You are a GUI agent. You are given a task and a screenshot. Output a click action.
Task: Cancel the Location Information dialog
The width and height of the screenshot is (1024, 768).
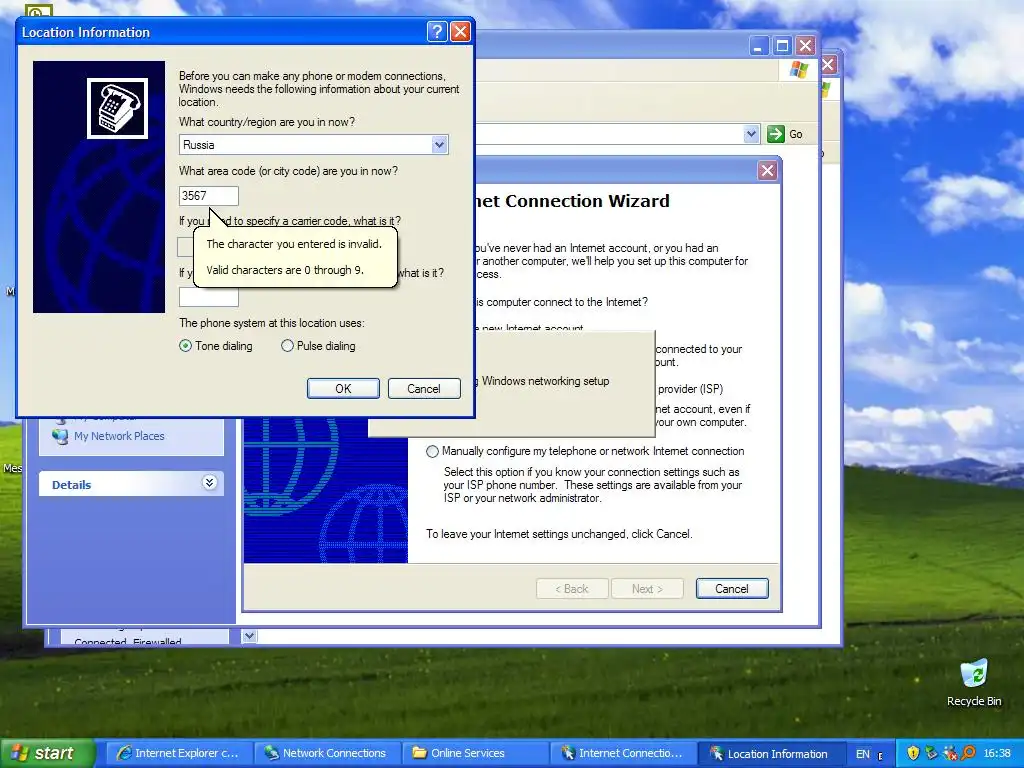424,389
